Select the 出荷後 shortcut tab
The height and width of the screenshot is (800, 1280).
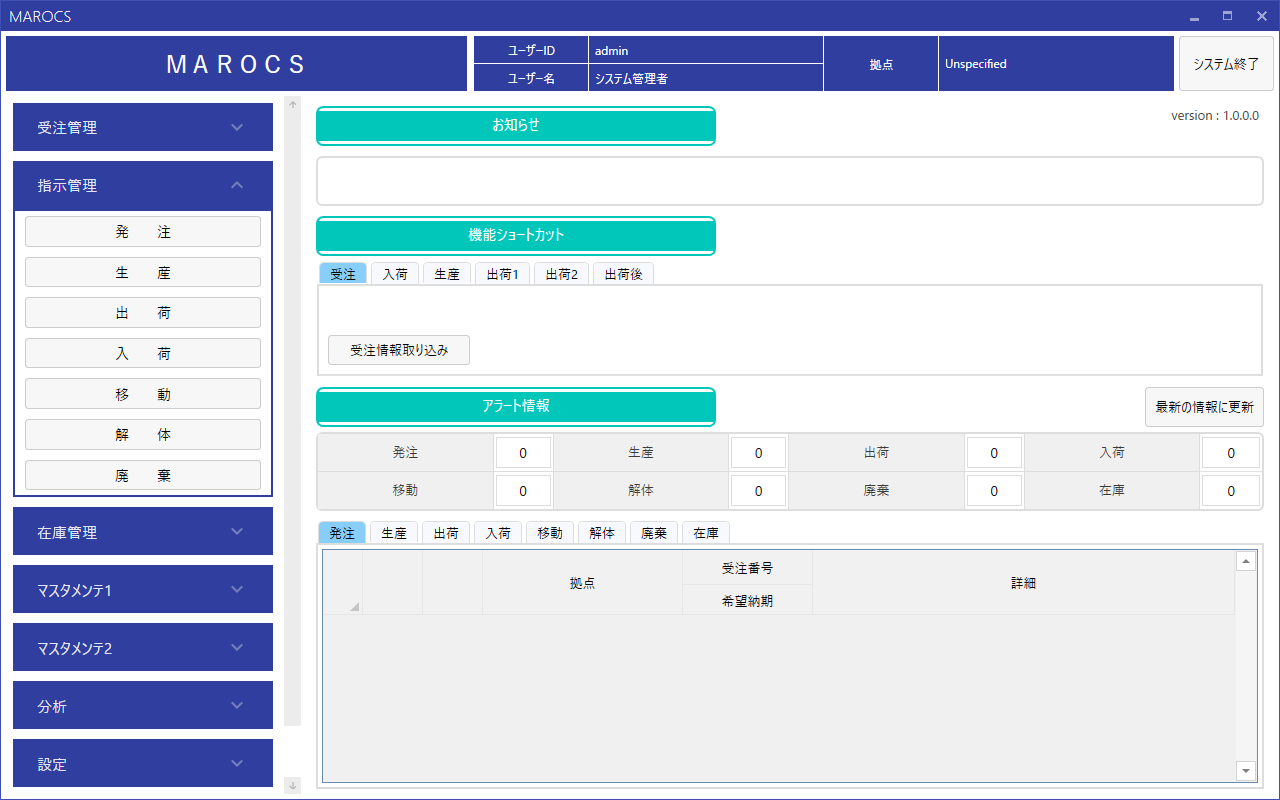click(623, 272)
